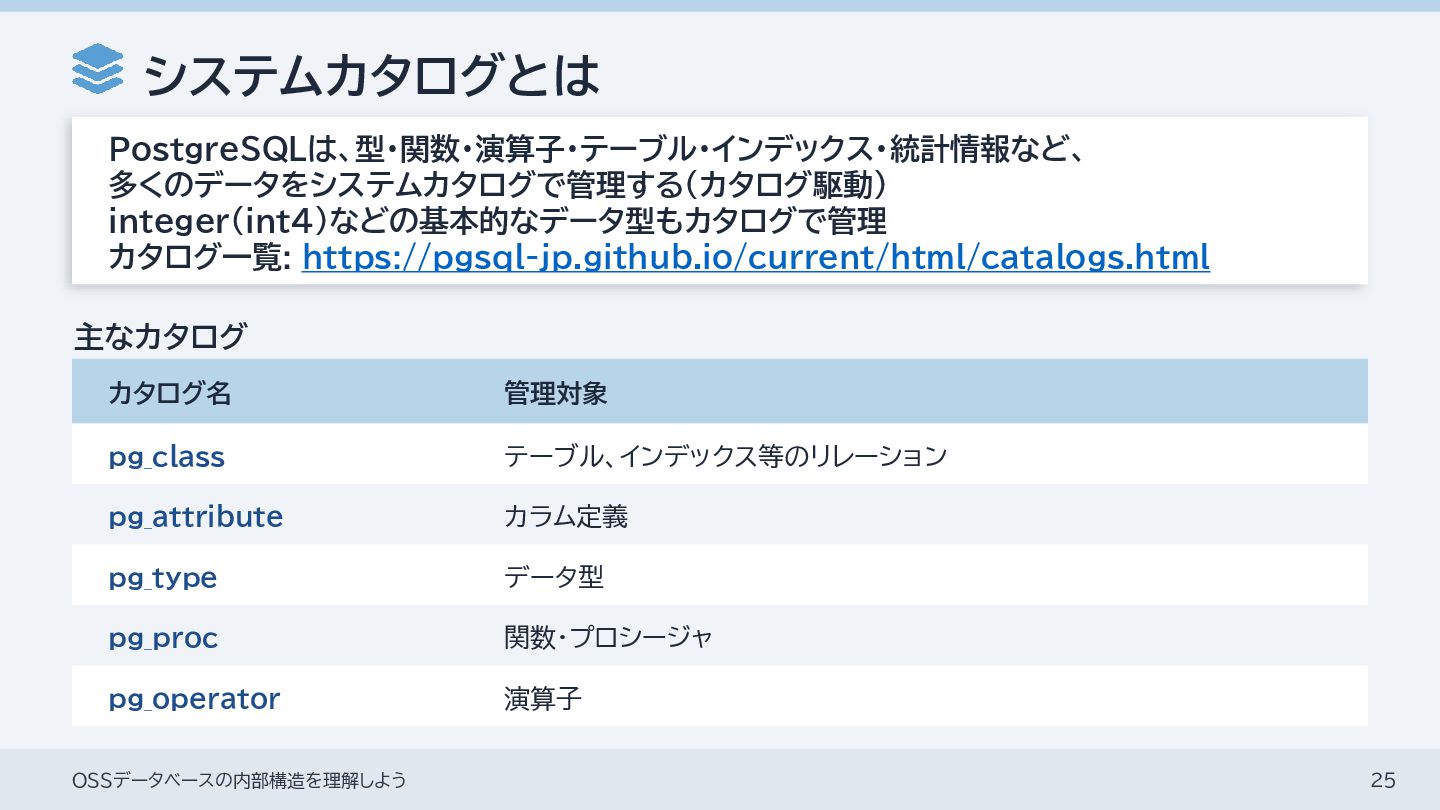
Task: Click the stacked layers icon beside the title
Action: (98, 69)
